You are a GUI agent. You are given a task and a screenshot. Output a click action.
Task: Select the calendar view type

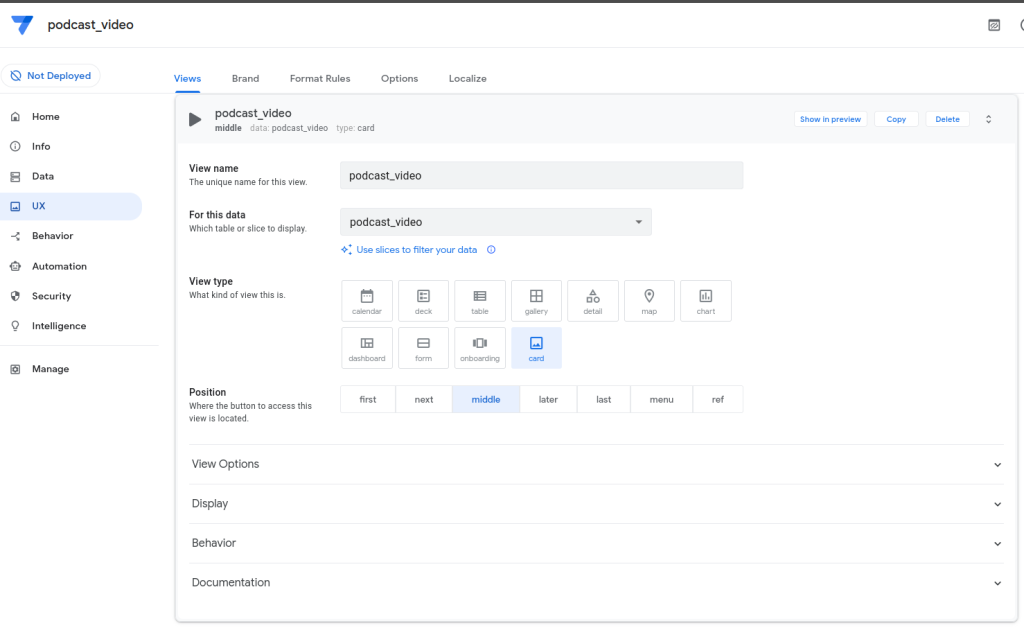[x=367, y=301]
